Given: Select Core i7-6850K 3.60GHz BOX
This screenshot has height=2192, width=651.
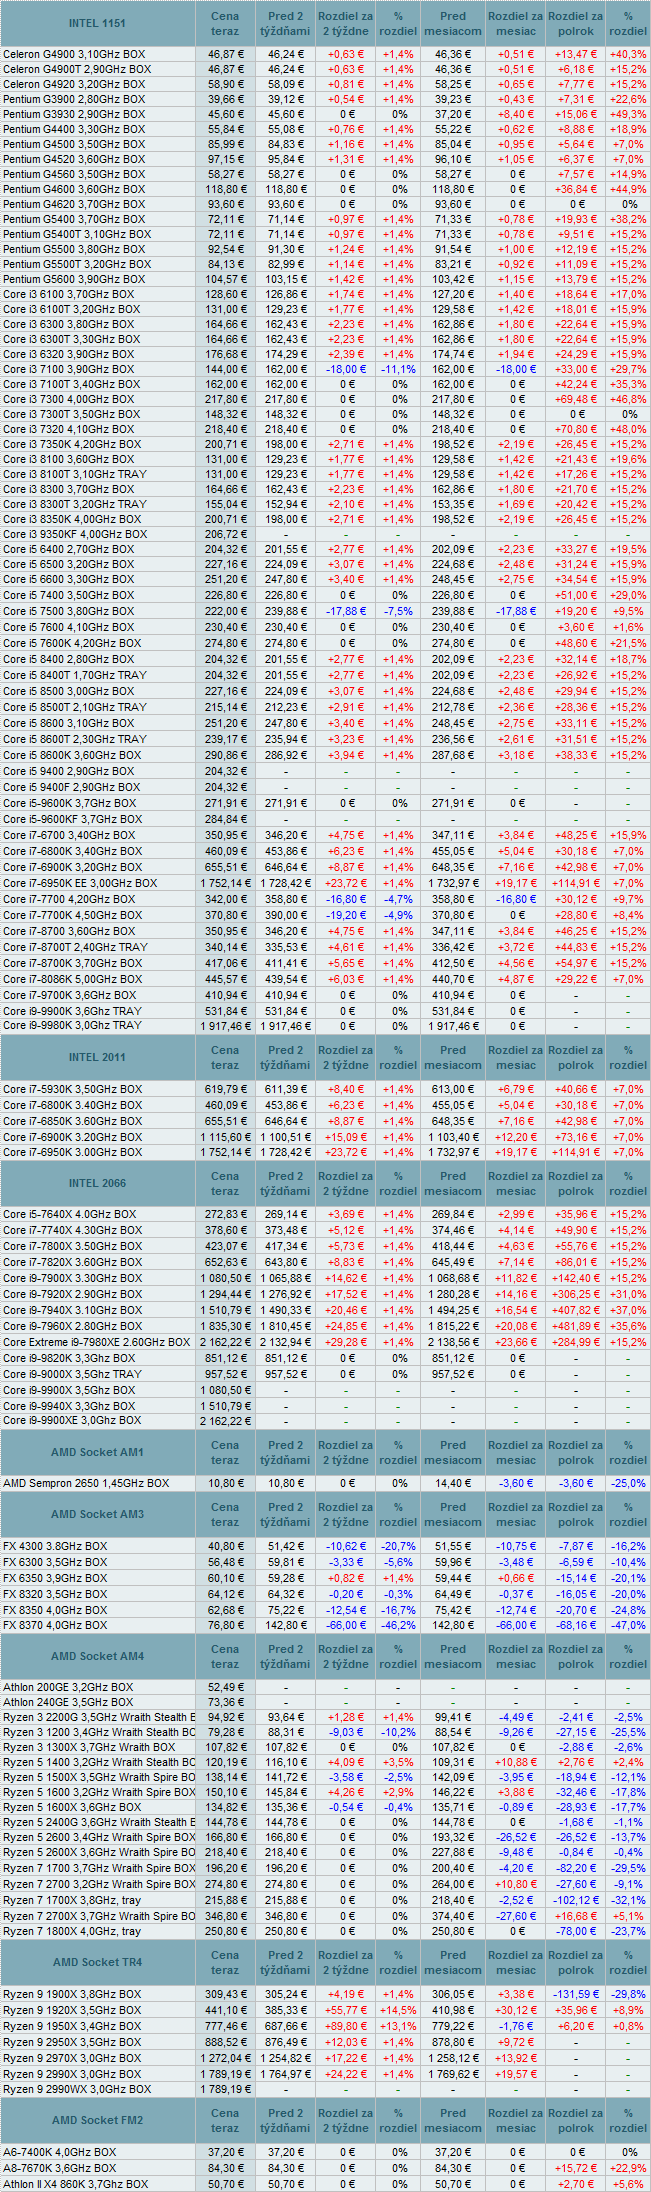Looking at the screenshot, I should click(72, 1121).
